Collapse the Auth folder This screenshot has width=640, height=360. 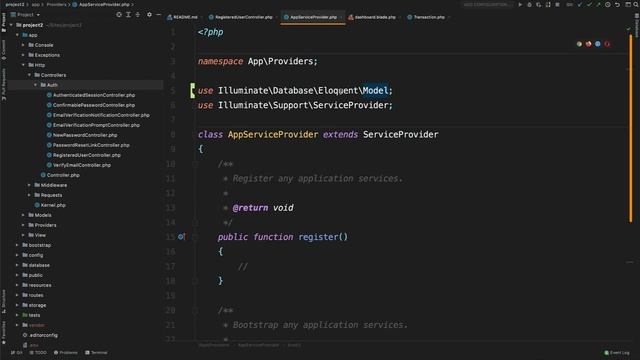pyautogui.click(x=36, y=85)
